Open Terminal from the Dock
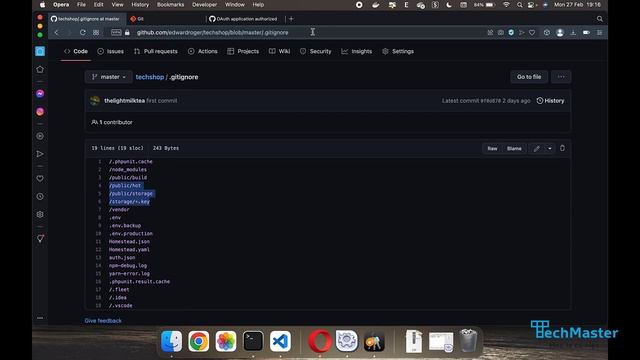The height and width of the screenshot is (360, 640). point(253,341)
